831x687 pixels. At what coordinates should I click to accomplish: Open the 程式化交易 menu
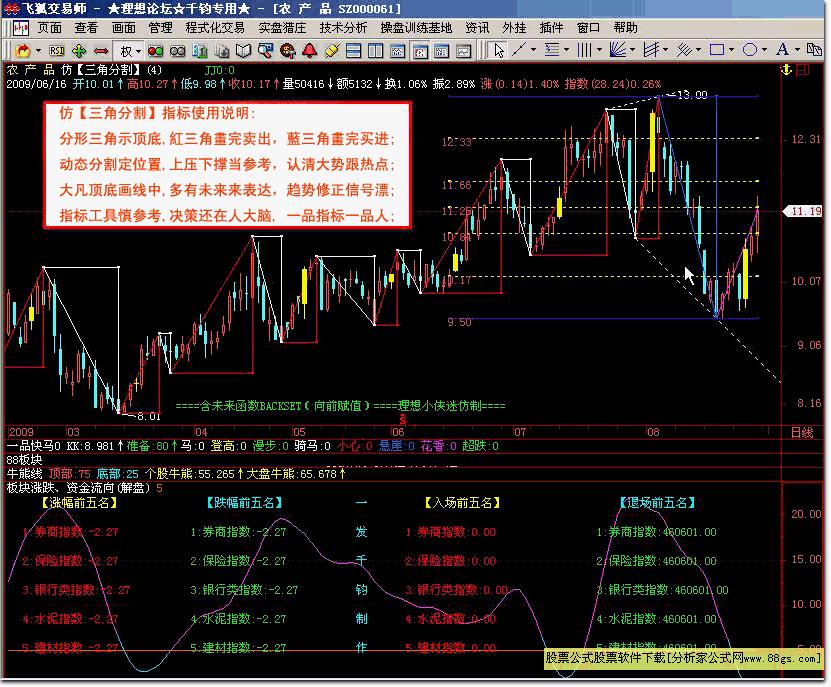pyautogui.click(x=215, y=28)
